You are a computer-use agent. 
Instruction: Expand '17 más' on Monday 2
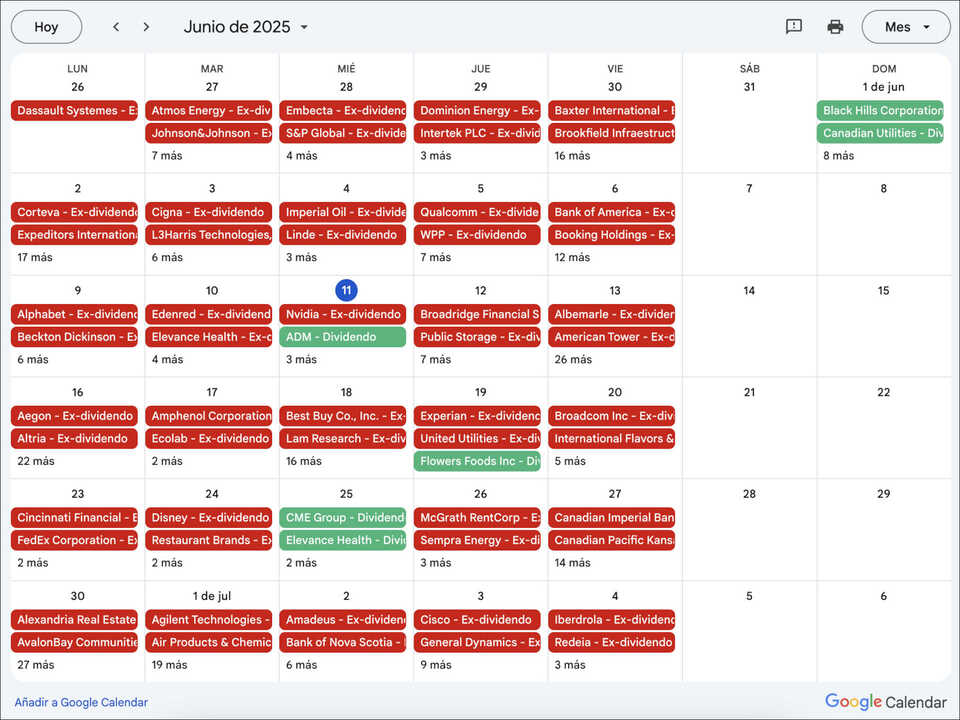tap(35, 257)
